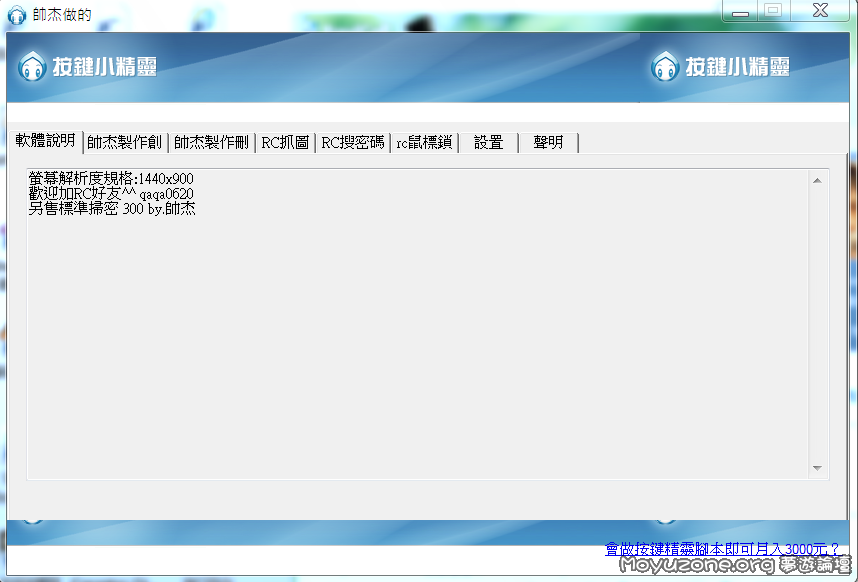Open the RC搜密碼 tab

(x=352, y=142)
